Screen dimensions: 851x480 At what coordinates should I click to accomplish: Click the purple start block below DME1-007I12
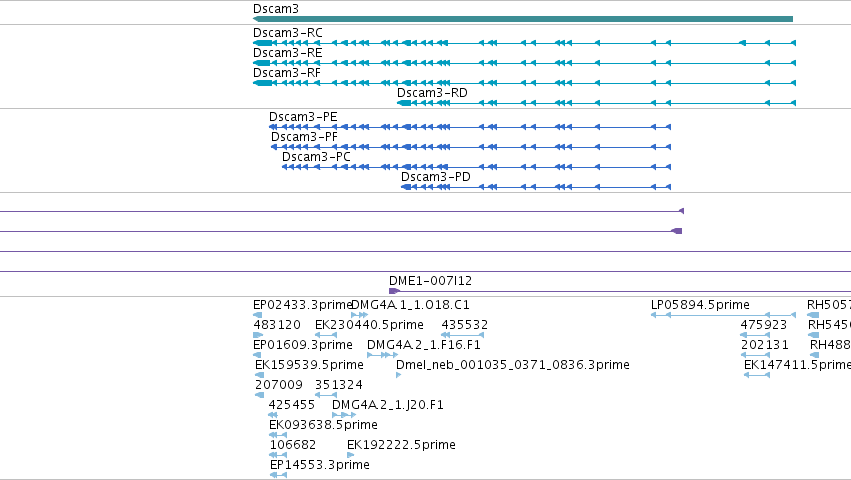(394, 292)
